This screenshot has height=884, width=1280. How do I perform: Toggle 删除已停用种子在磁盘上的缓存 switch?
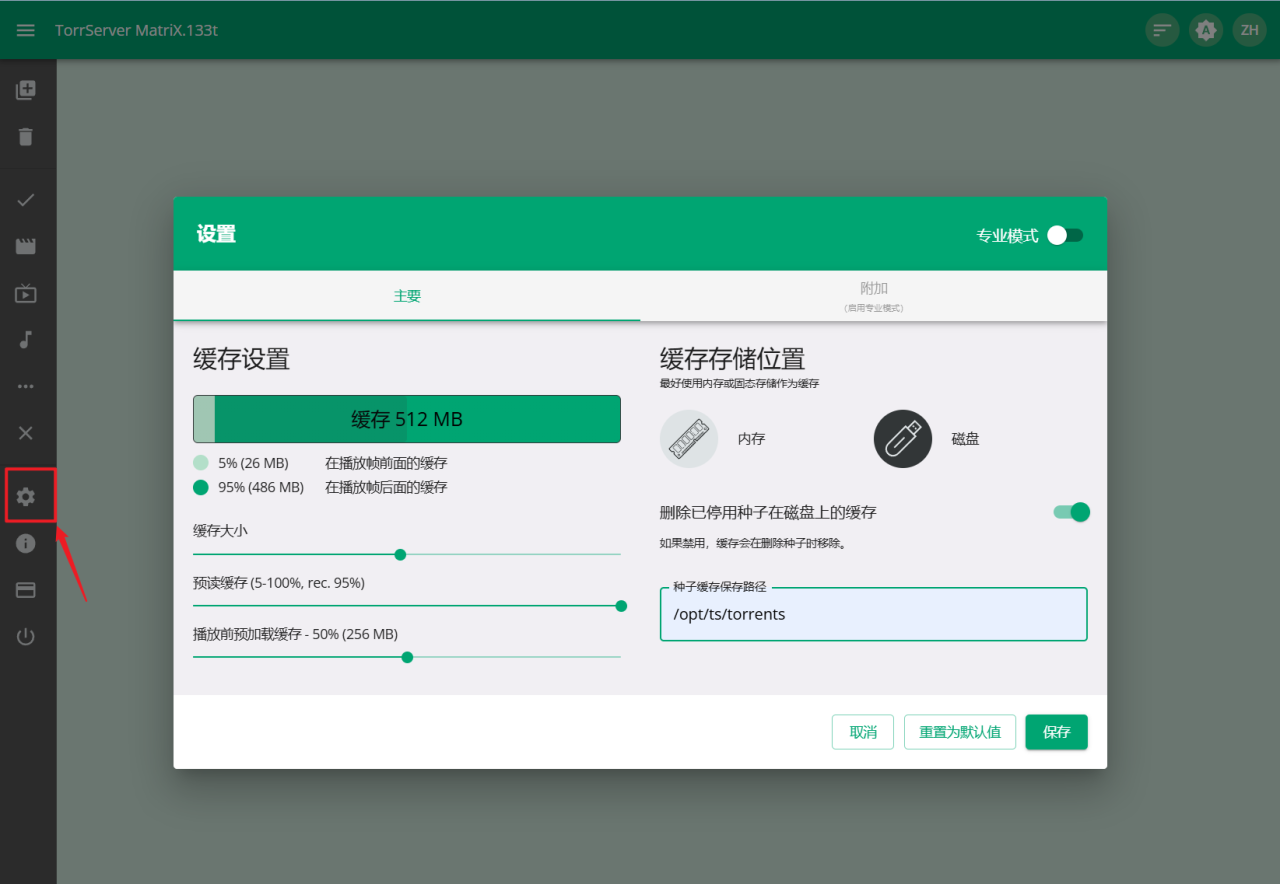coord(1071,512)
